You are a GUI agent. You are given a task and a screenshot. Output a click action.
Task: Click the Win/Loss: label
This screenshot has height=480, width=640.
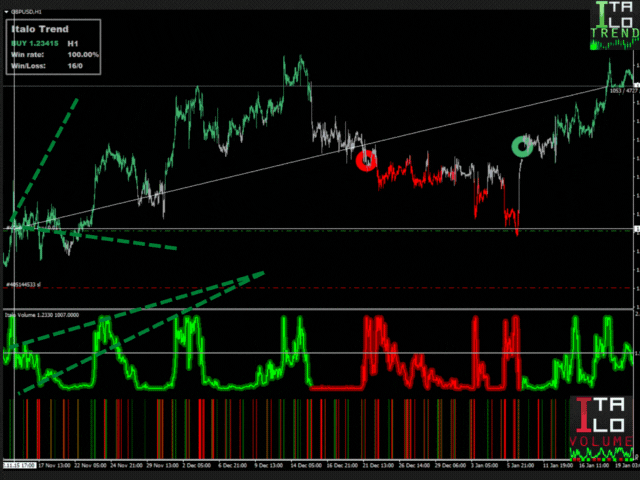[28, 66]
